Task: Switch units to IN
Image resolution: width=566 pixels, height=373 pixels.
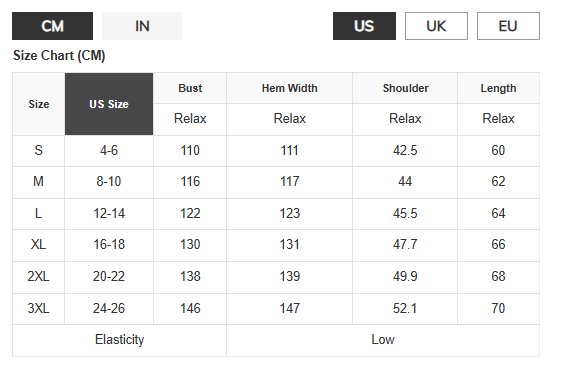Action: pyautogui.click(x=142, y=26)
